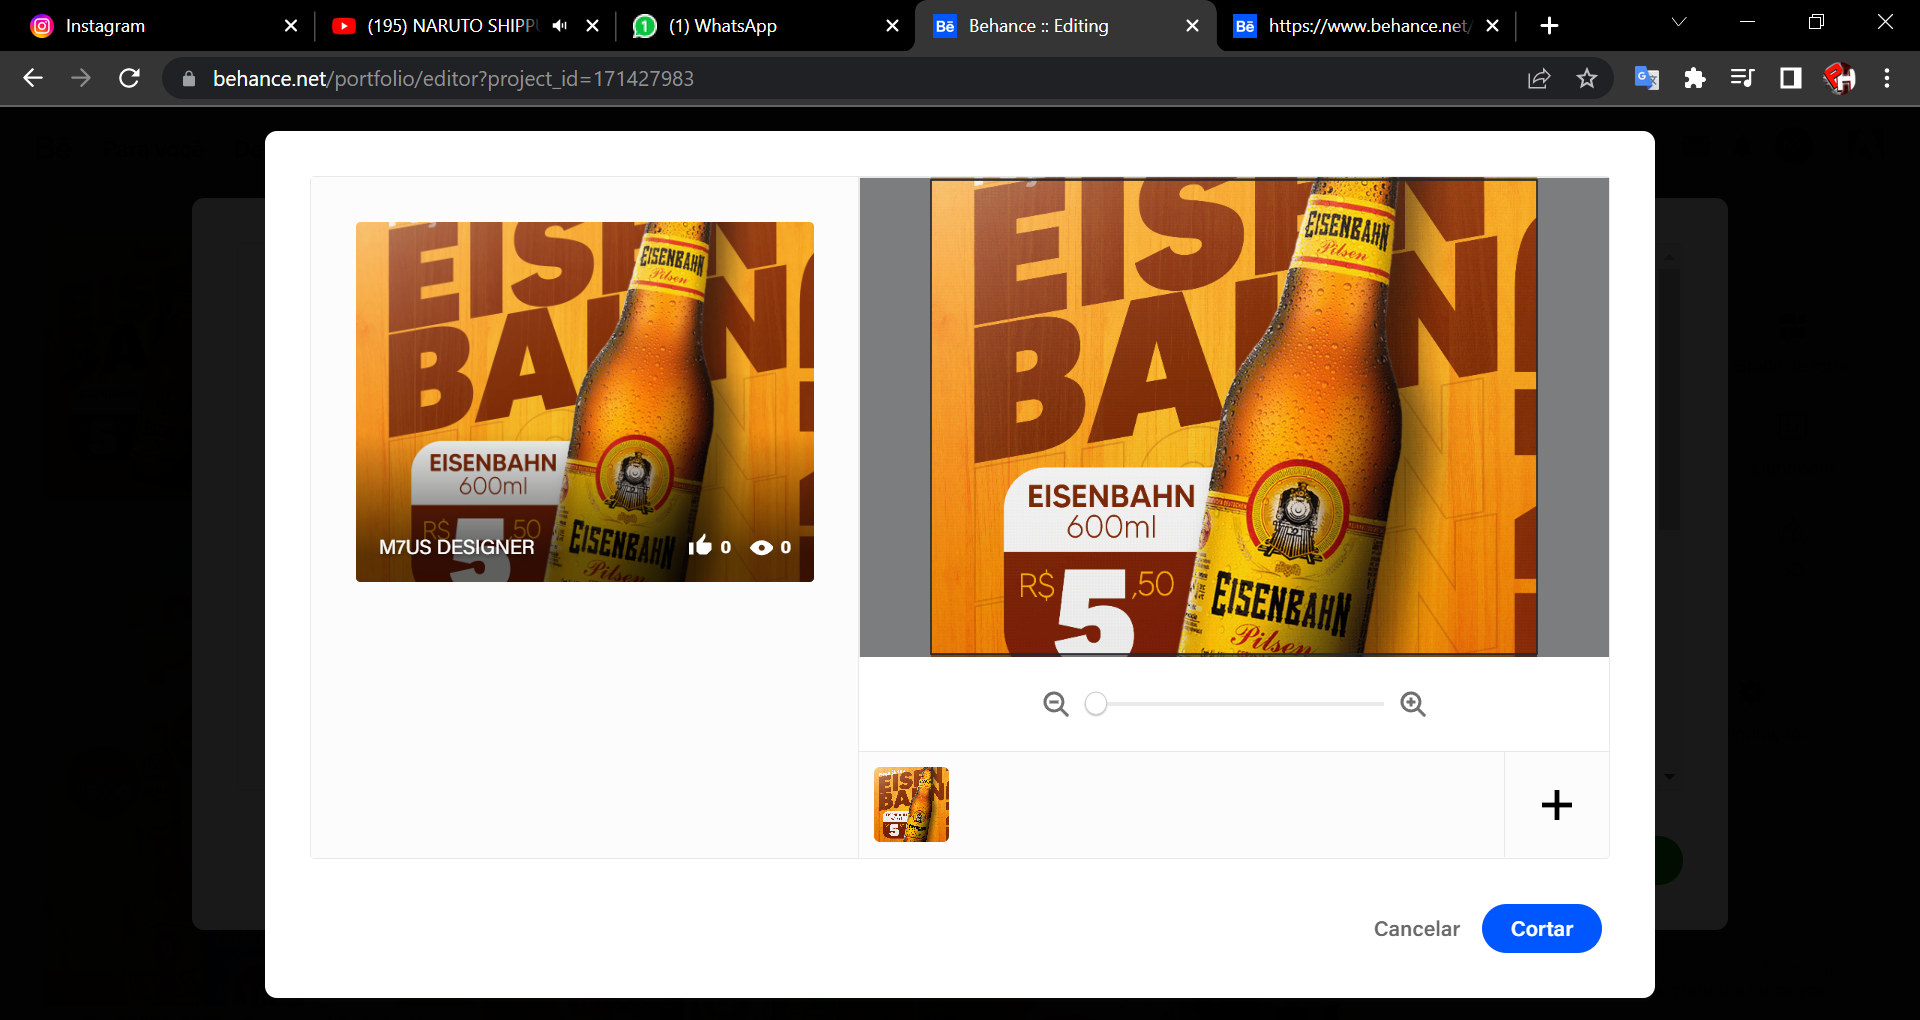The width and height of the screenshot is (1920, 1020).
Task: Open a new browser tab
Action: click(x=1549, y=26)
